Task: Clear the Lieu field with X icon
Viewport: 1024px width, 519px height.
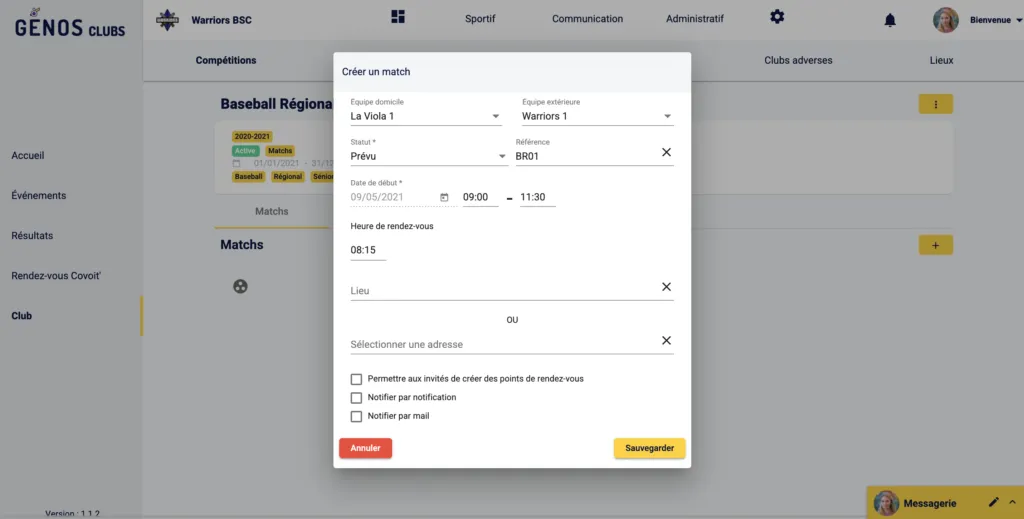Action: tap(666, 287)
